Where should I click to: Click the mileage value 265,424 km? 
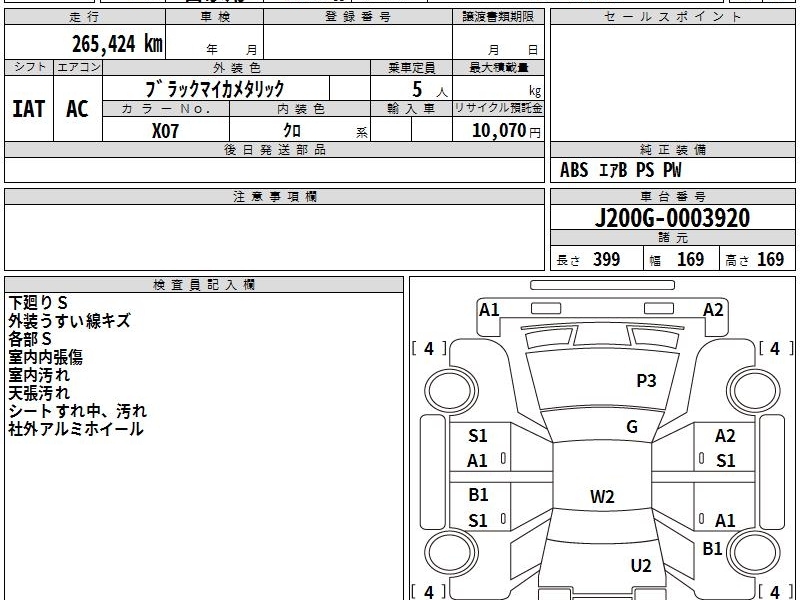click(x=117, y=44)
